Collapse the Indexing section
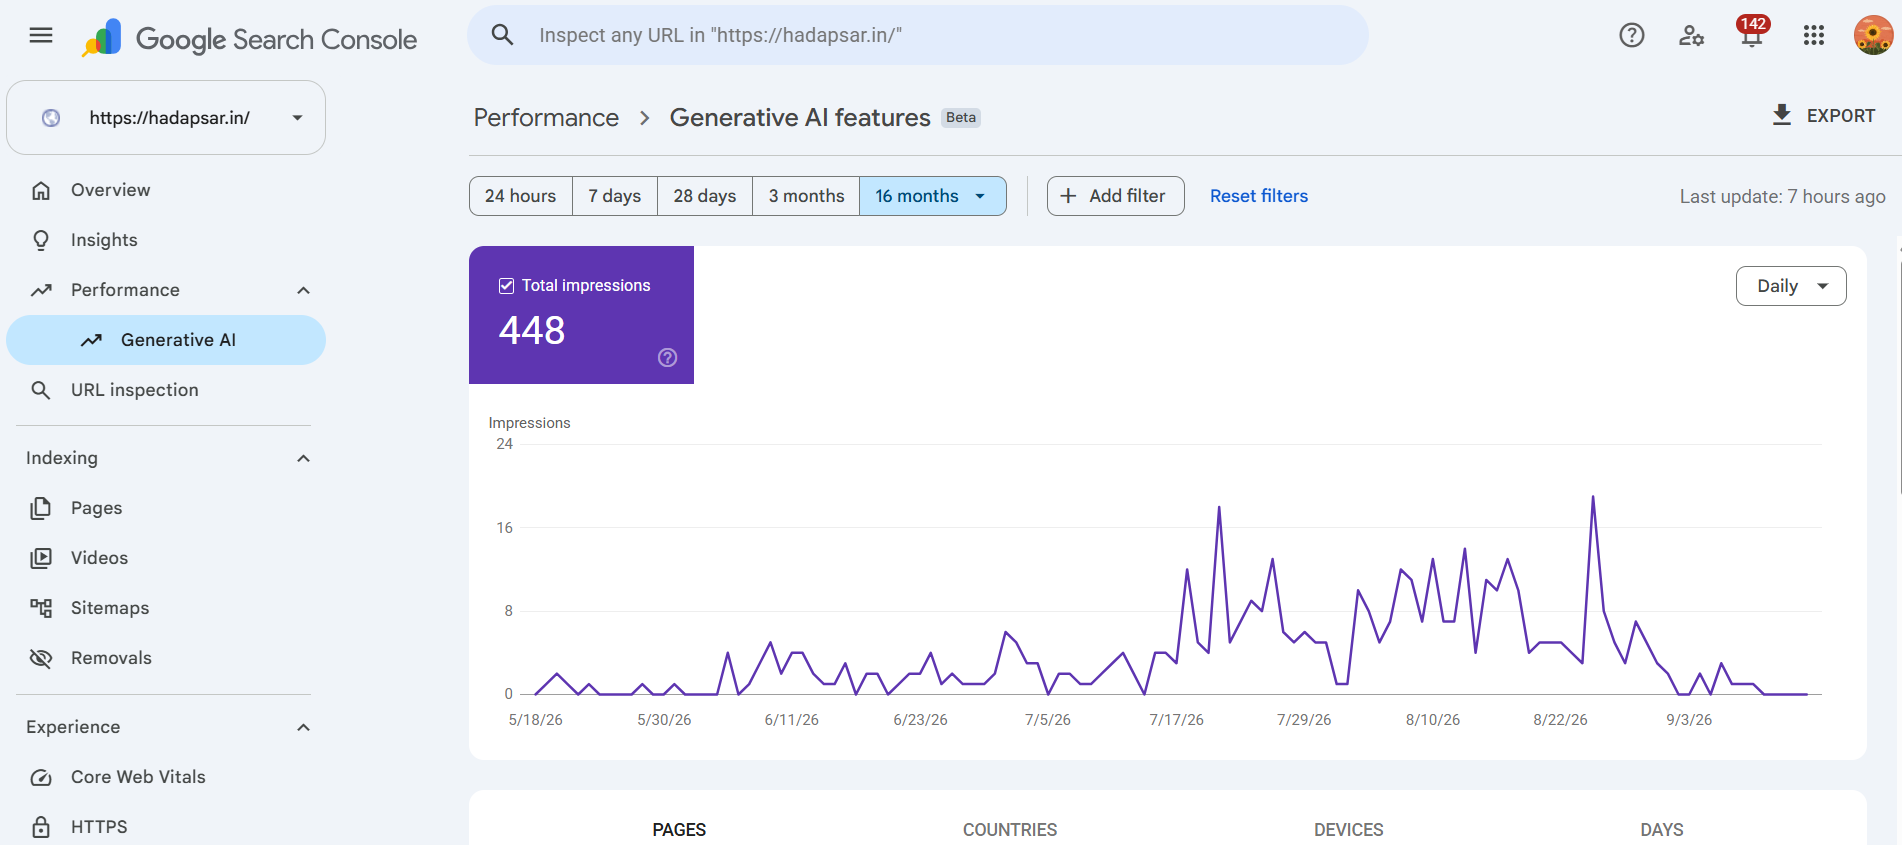 tap(304, 458)
